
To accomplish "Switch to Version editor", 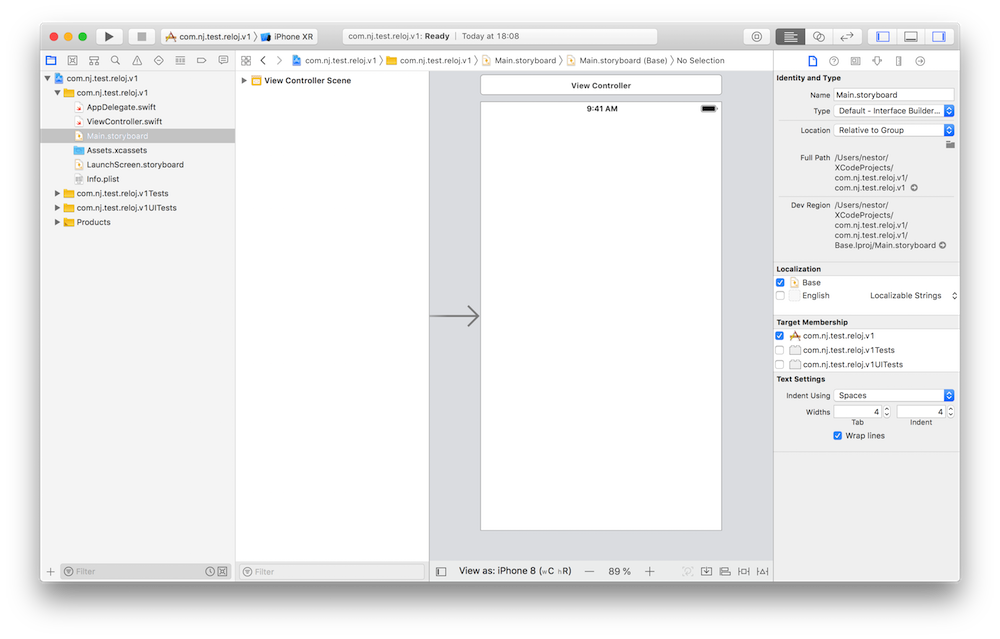I will click(846, 37).
